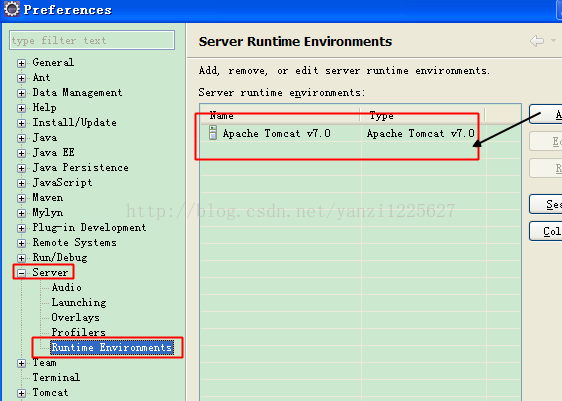Click the Name column header
The width and height of the screenshot is (562, 401).
[x=280, y=115]
